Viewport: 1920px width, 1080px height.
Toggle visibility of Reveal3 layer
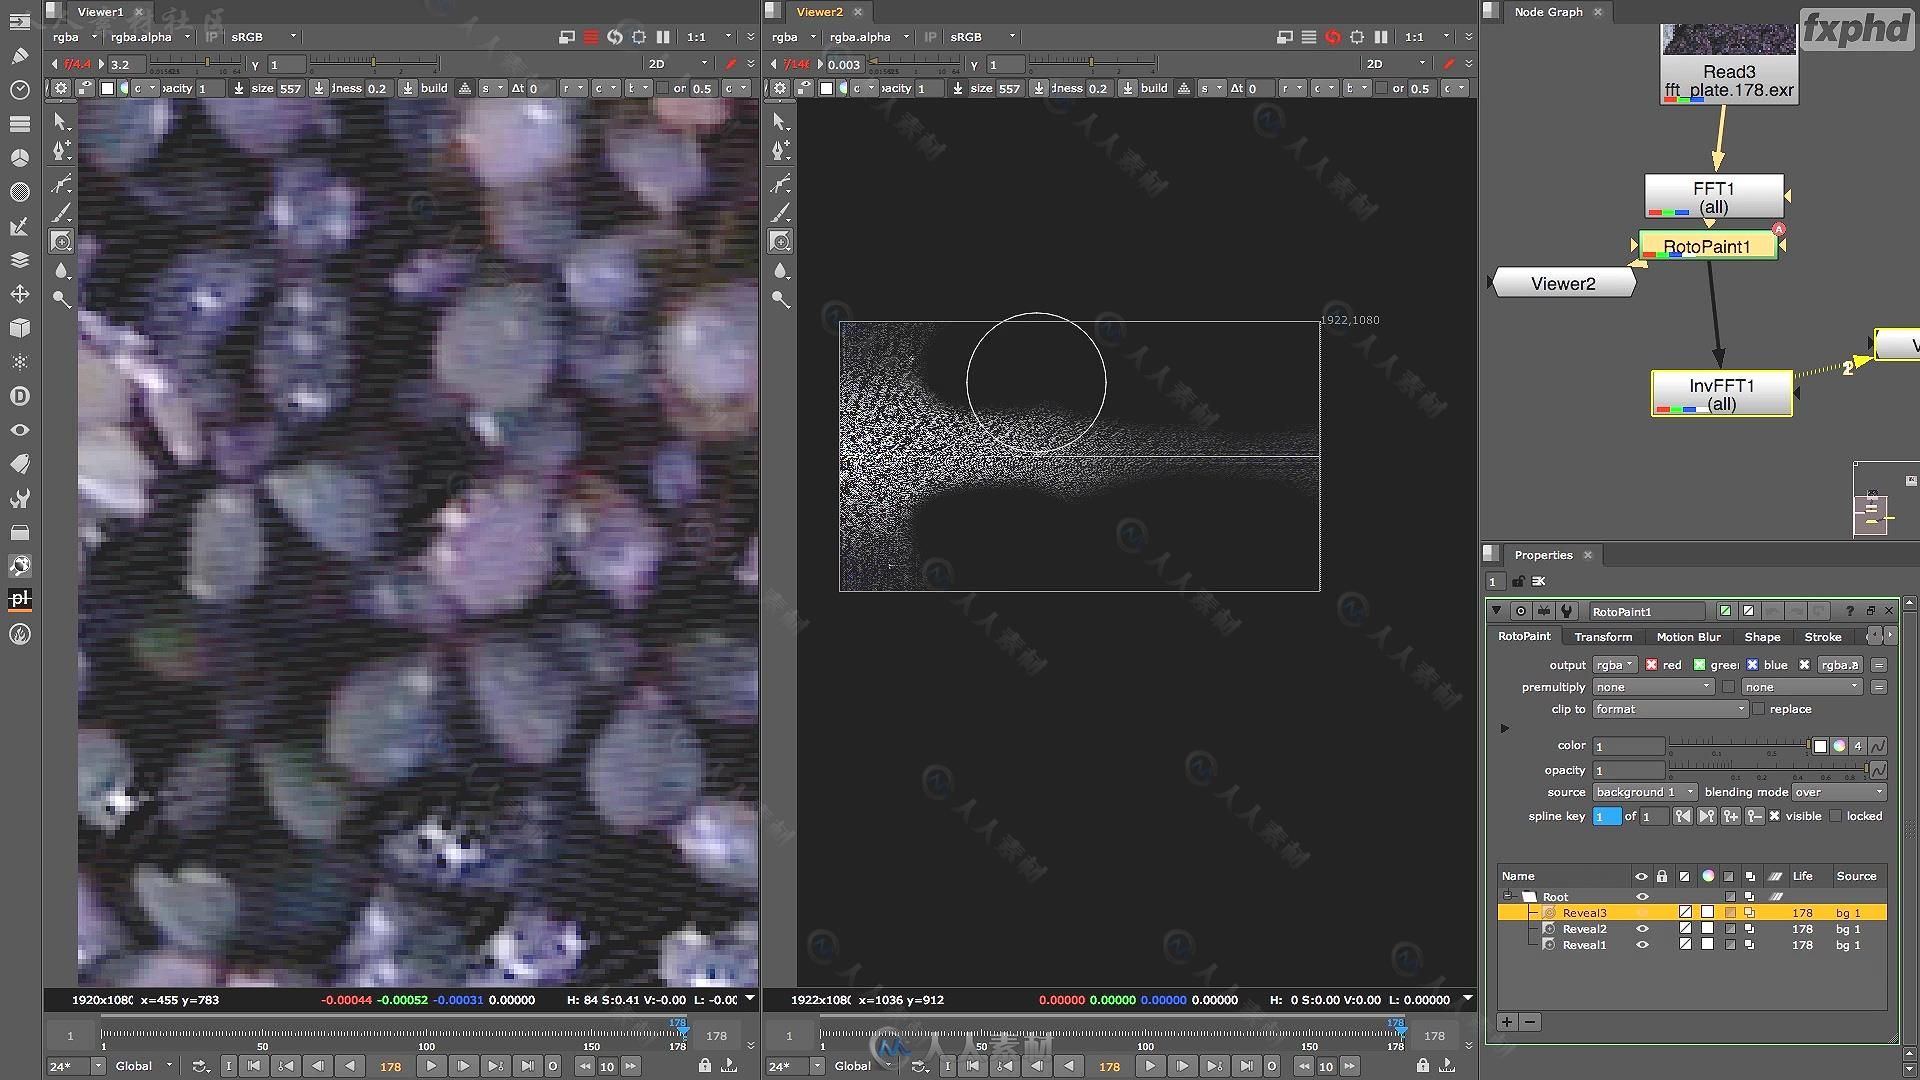[1642, 911]
